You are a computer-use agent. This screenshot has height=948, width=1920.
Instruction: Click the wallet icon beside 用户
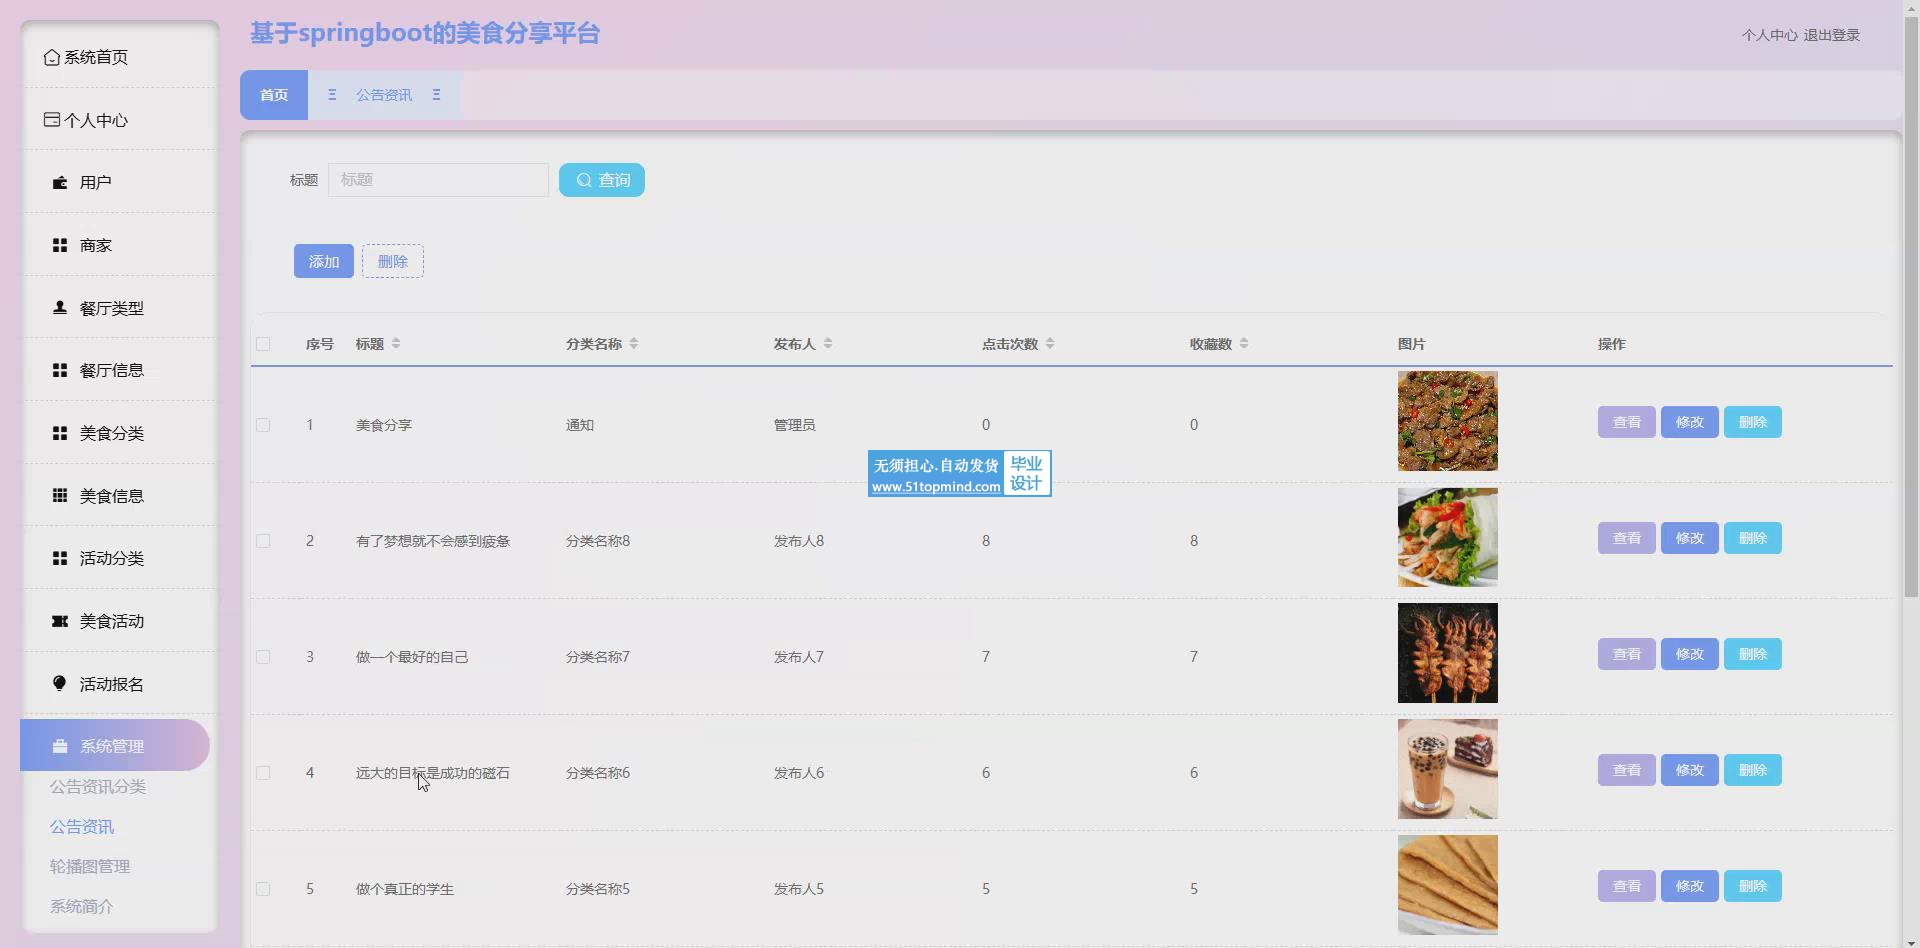(60, 183)
